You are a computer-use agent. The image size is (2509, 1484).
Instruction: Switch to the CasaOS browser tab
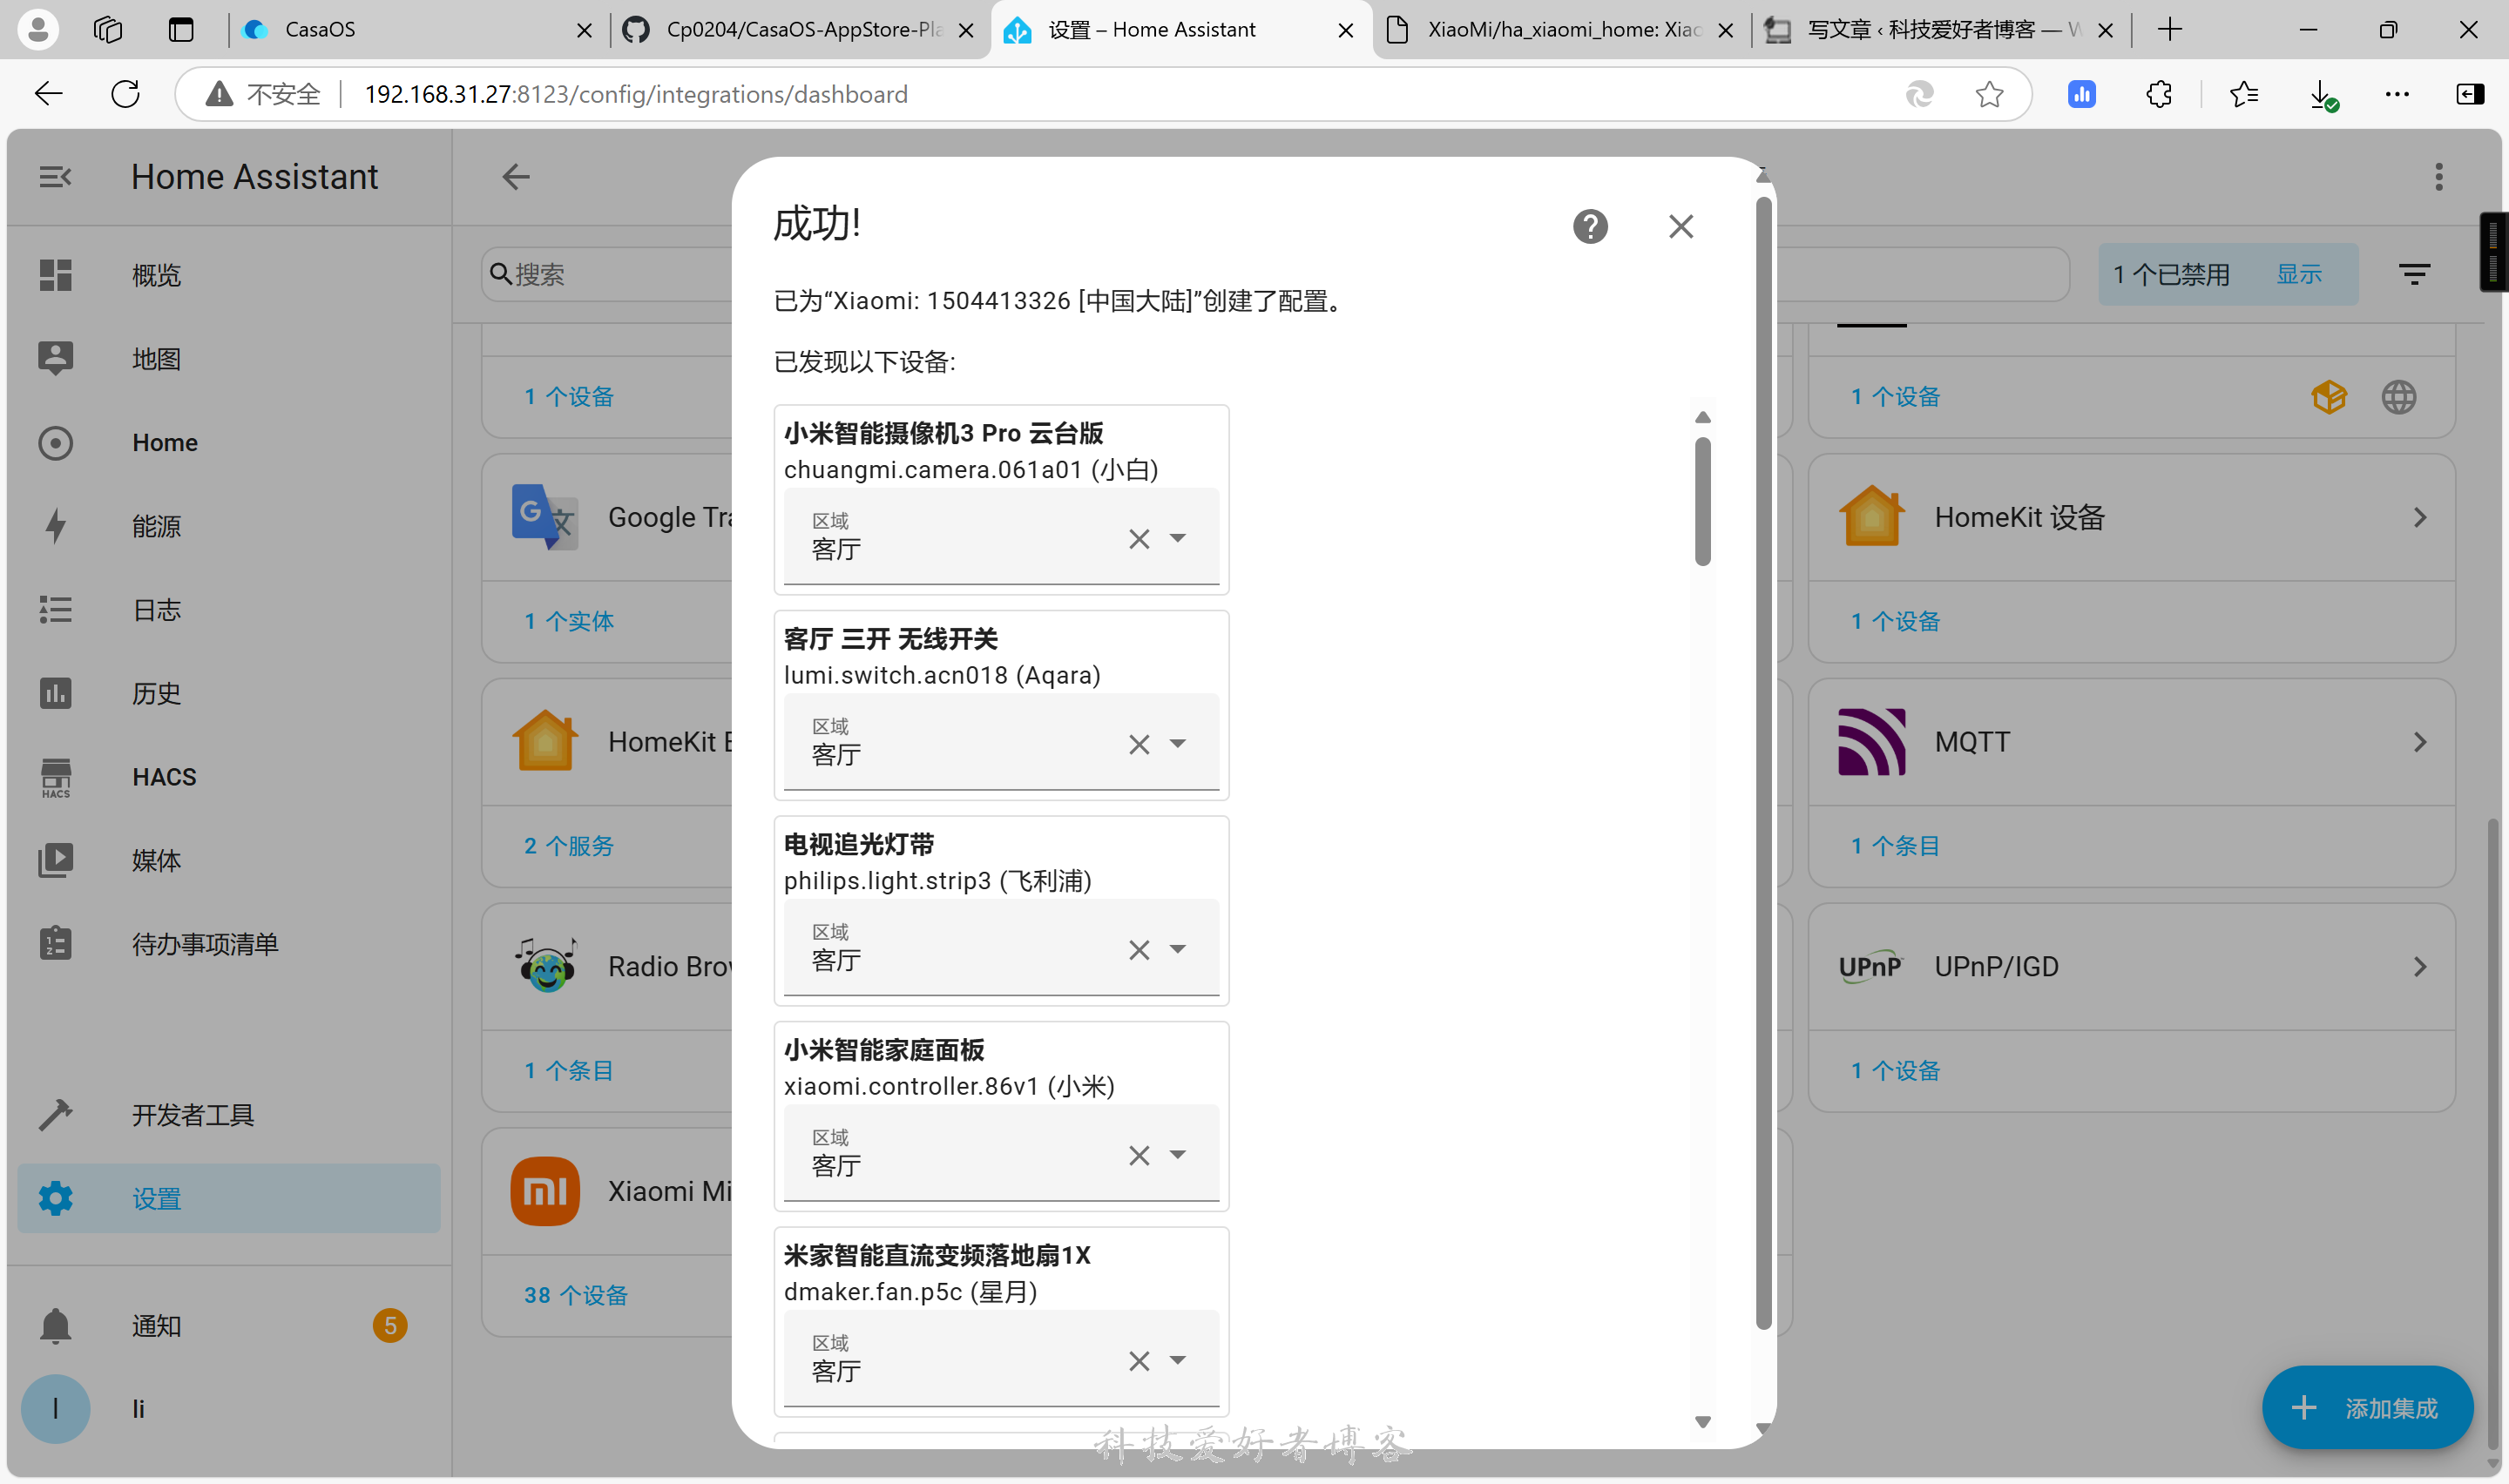point(419,30)
